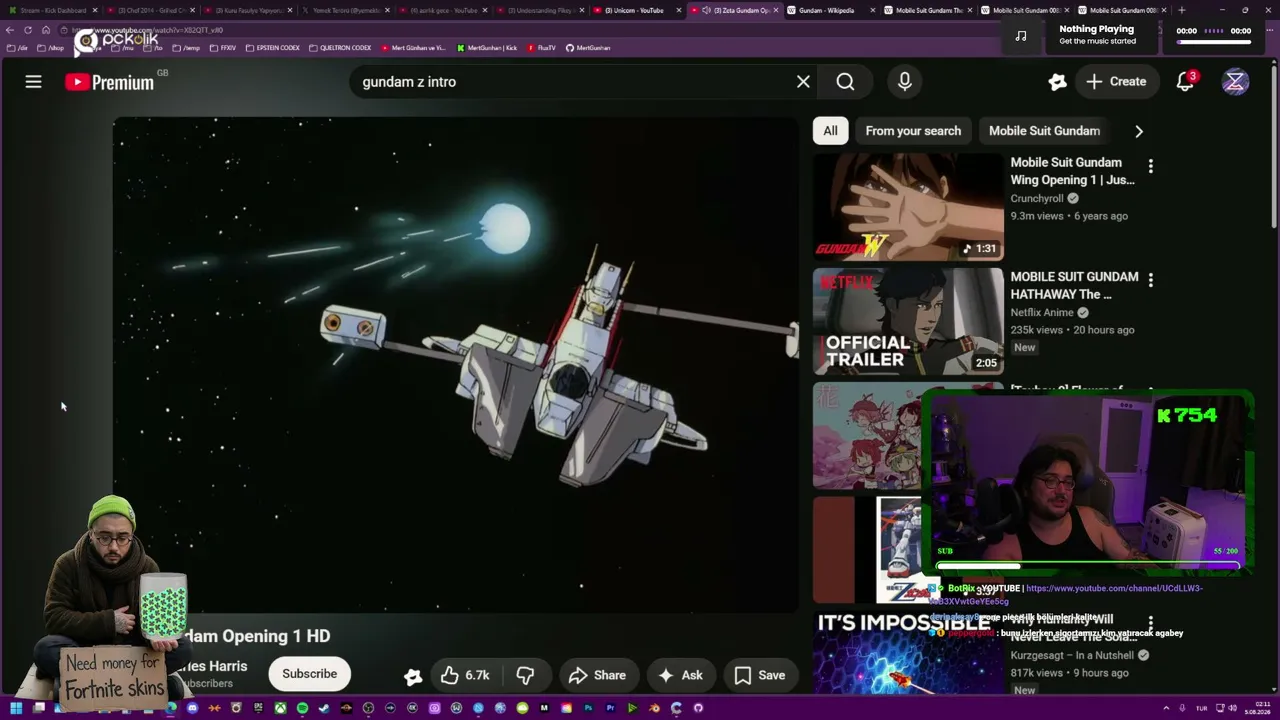This screenshot has height=720, width=1280.
Task: Open GitHub Desktop from the taskbar
Action: tap(698, 708)
